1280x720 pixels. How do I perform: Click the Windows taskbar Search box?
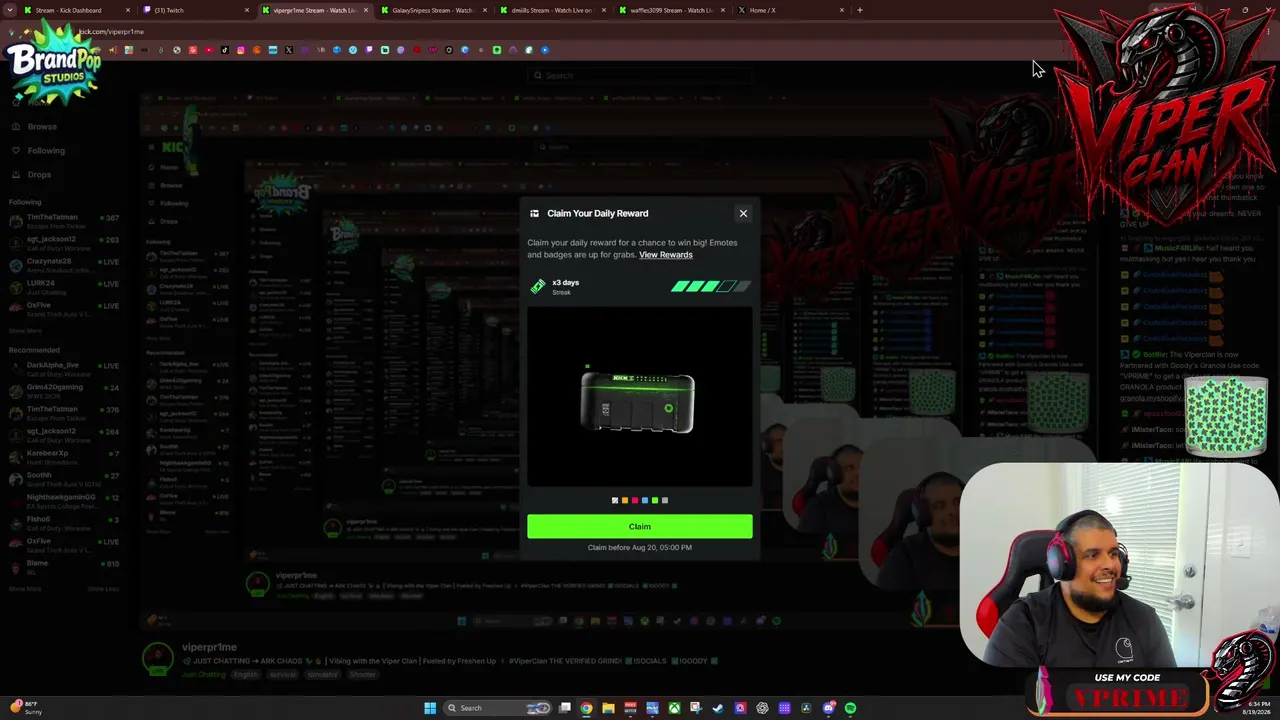click(497, 708)
